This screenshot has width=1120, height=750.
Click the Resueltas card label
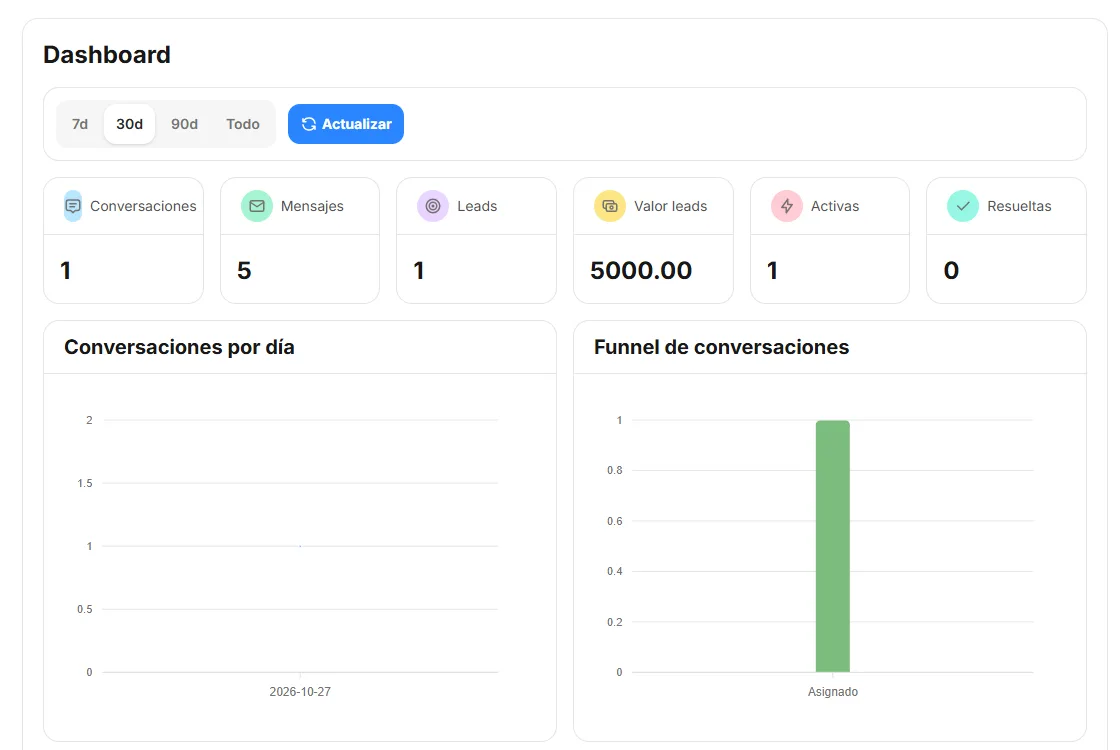tap(1019, 206)
